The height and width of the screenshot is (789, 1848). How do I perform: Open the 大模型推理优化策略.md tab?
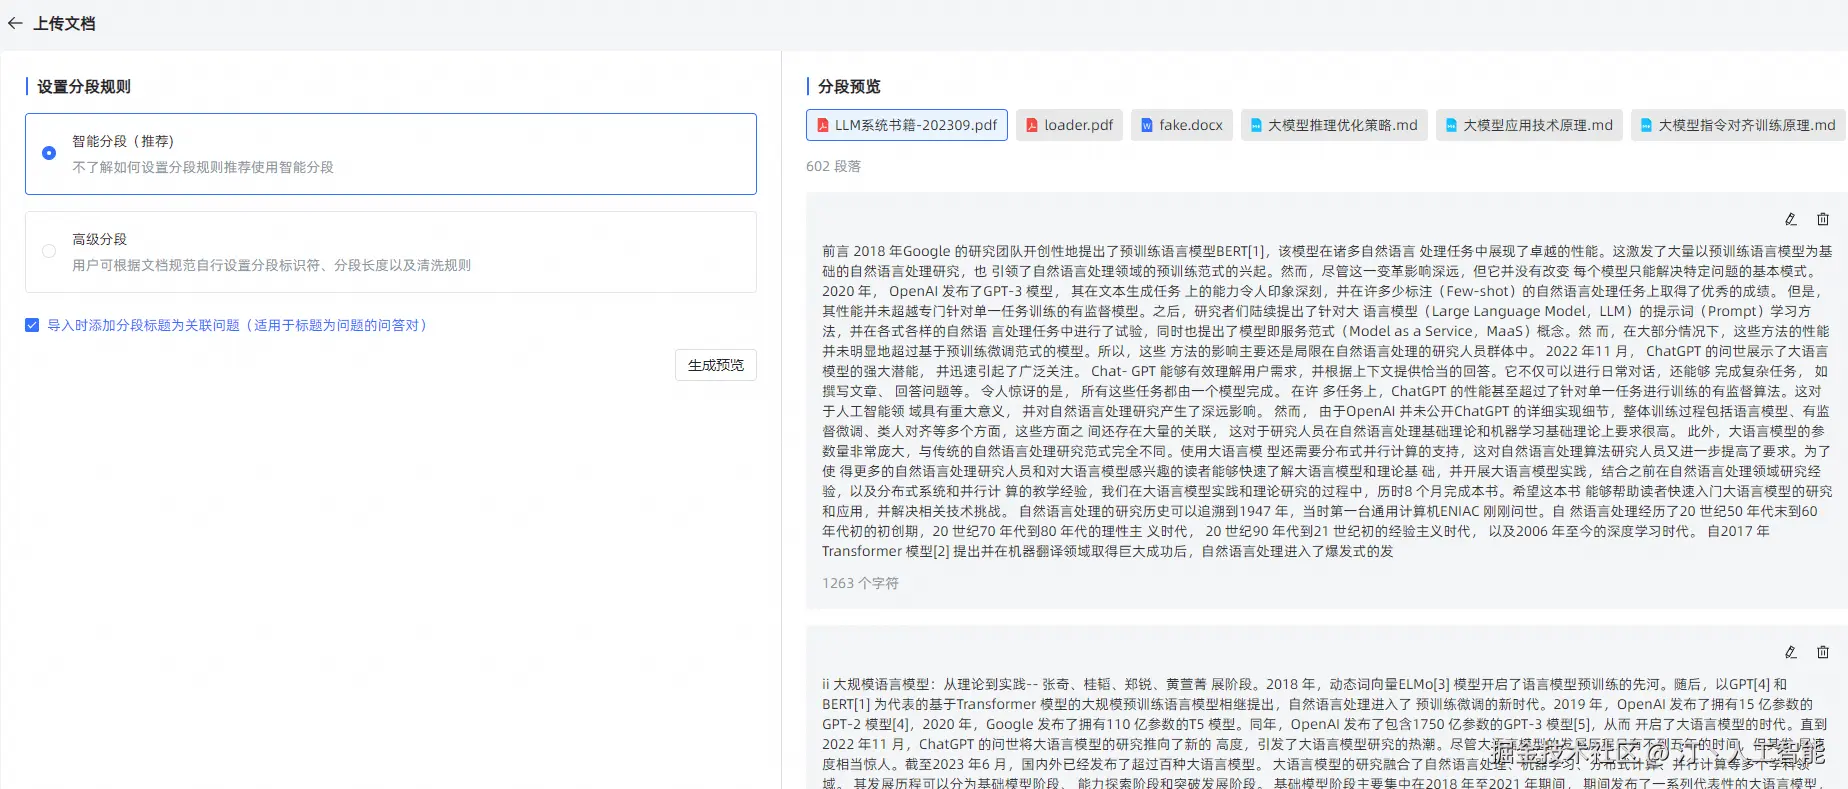click(x=1334, y=125)
